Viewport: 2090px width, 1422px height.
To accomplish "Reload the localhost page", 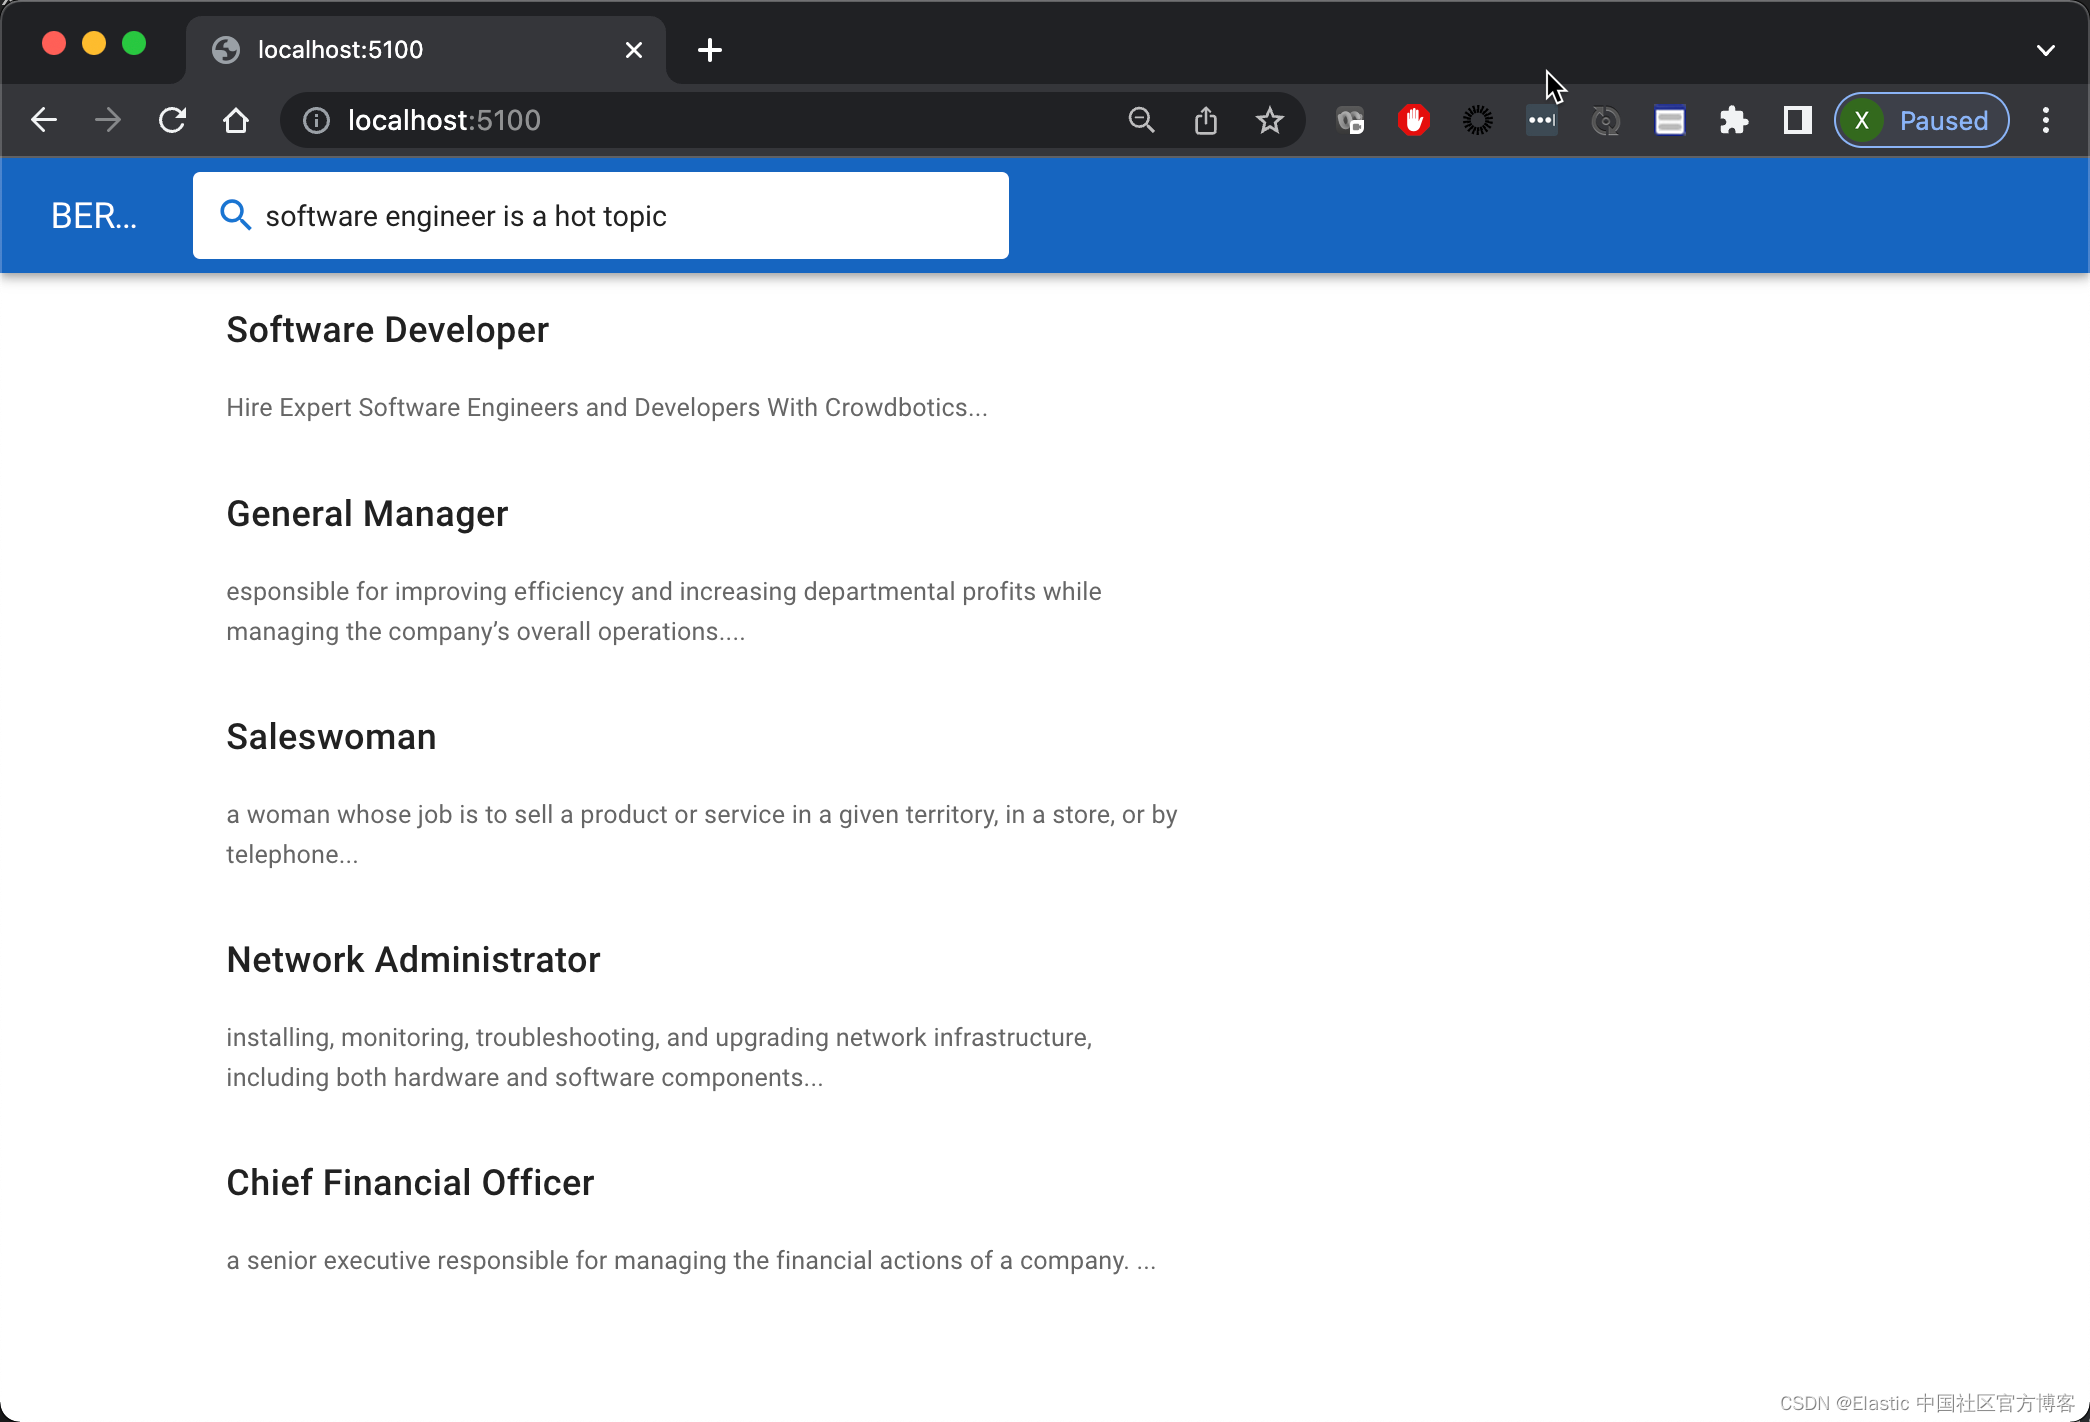I will [x=172, y=121].
